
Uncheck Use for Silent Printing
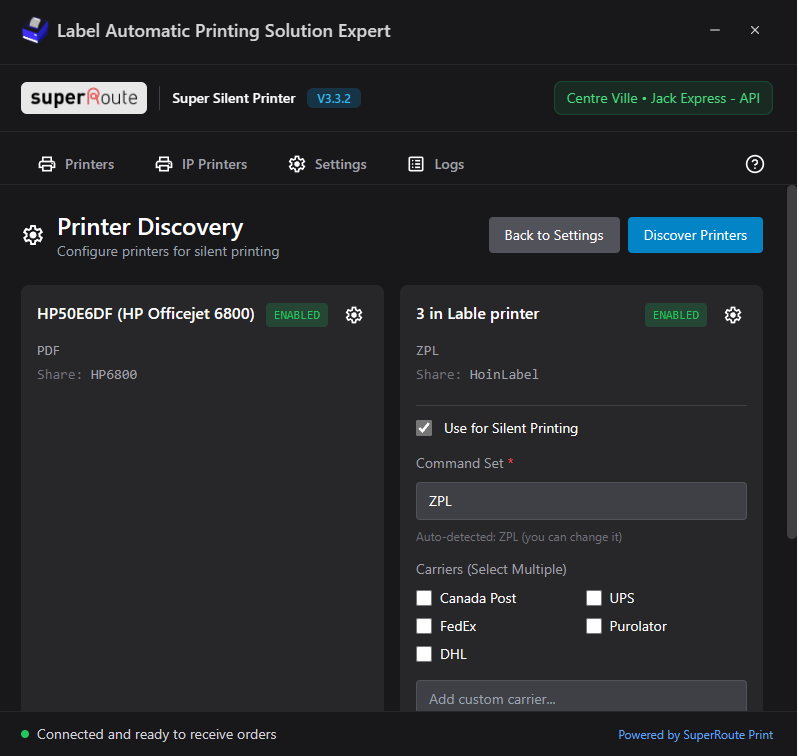pos(424,428)
